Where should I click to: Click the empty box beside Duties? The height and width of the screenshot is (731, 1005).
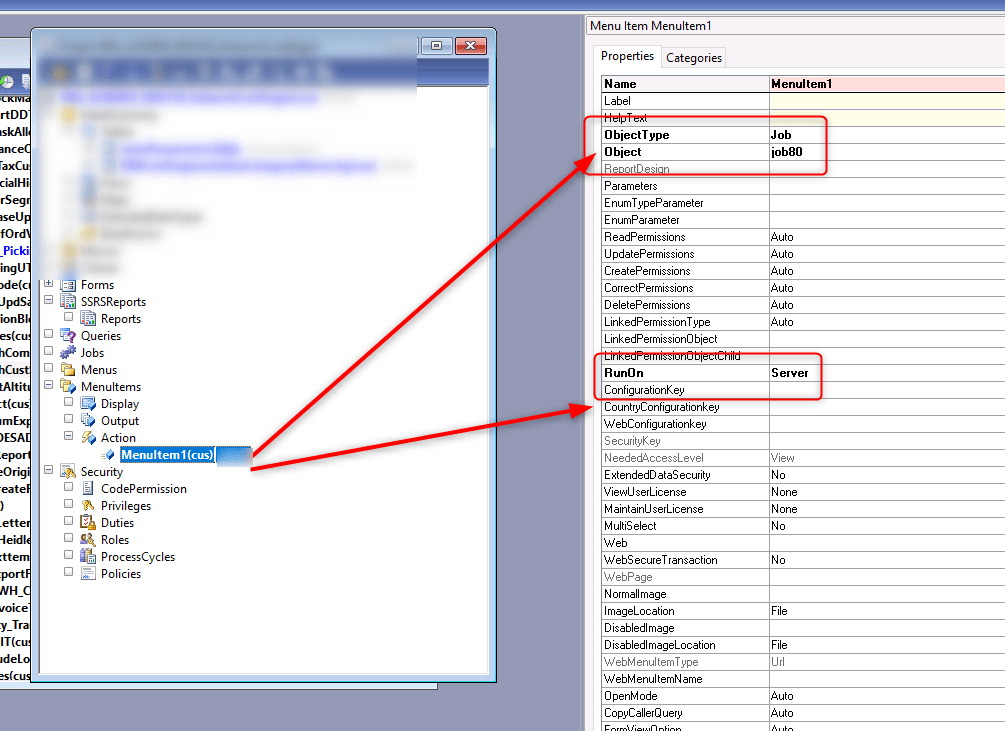69,522
